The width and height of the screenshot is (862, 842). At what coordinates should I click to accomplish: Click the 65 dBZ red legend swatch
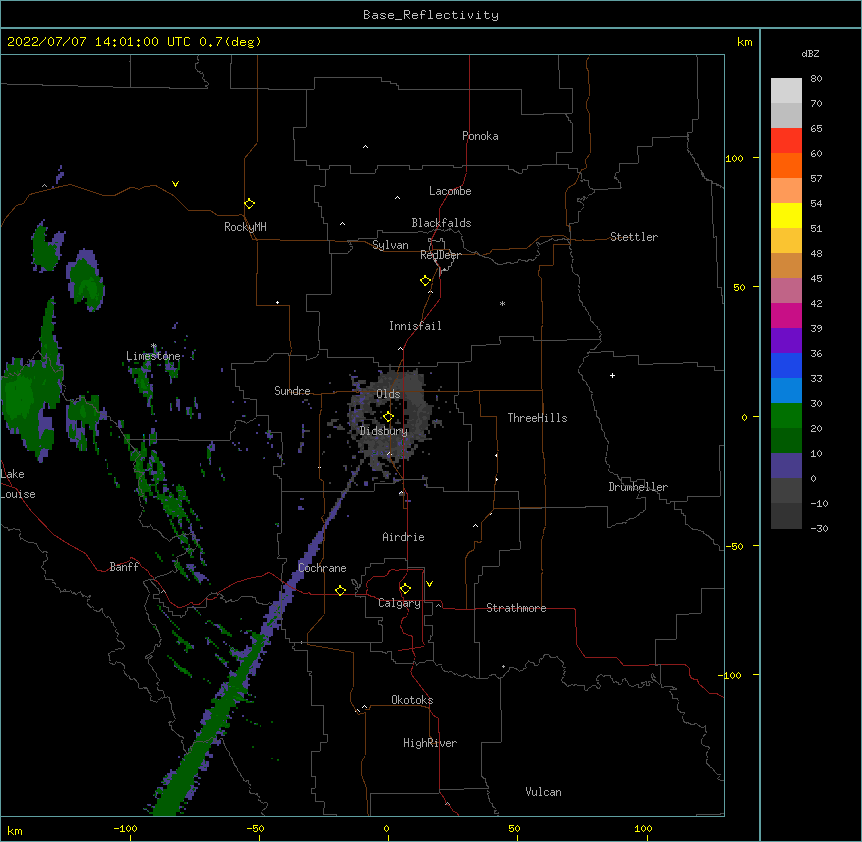click(x=786, y=141)
